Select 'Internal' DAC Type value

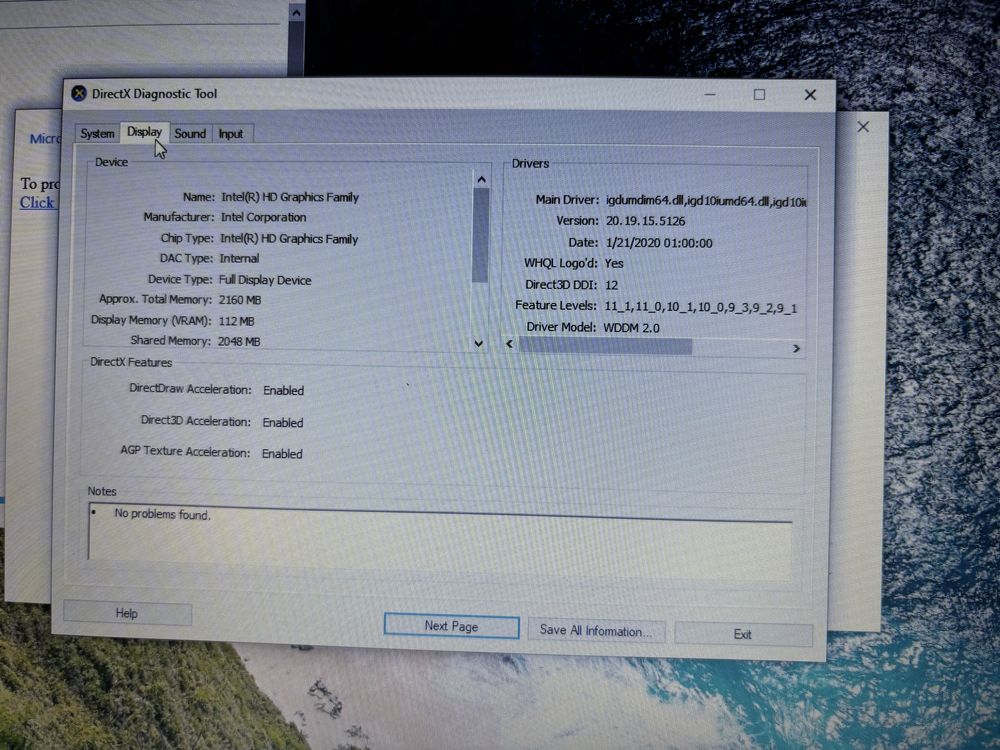point(239,258)
